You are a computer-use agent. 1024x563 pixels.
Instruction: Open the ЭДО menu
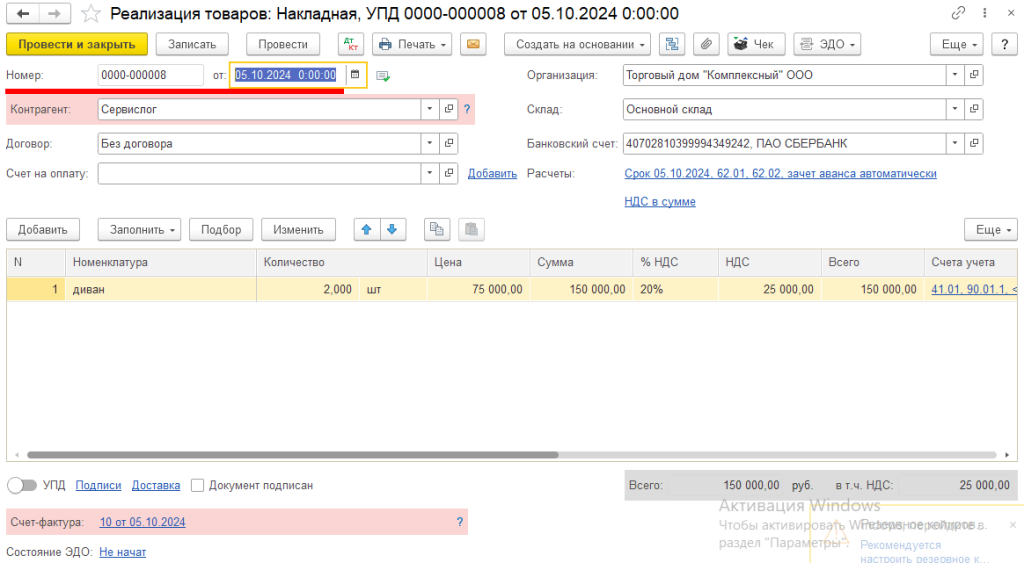(x=829, y=44)
